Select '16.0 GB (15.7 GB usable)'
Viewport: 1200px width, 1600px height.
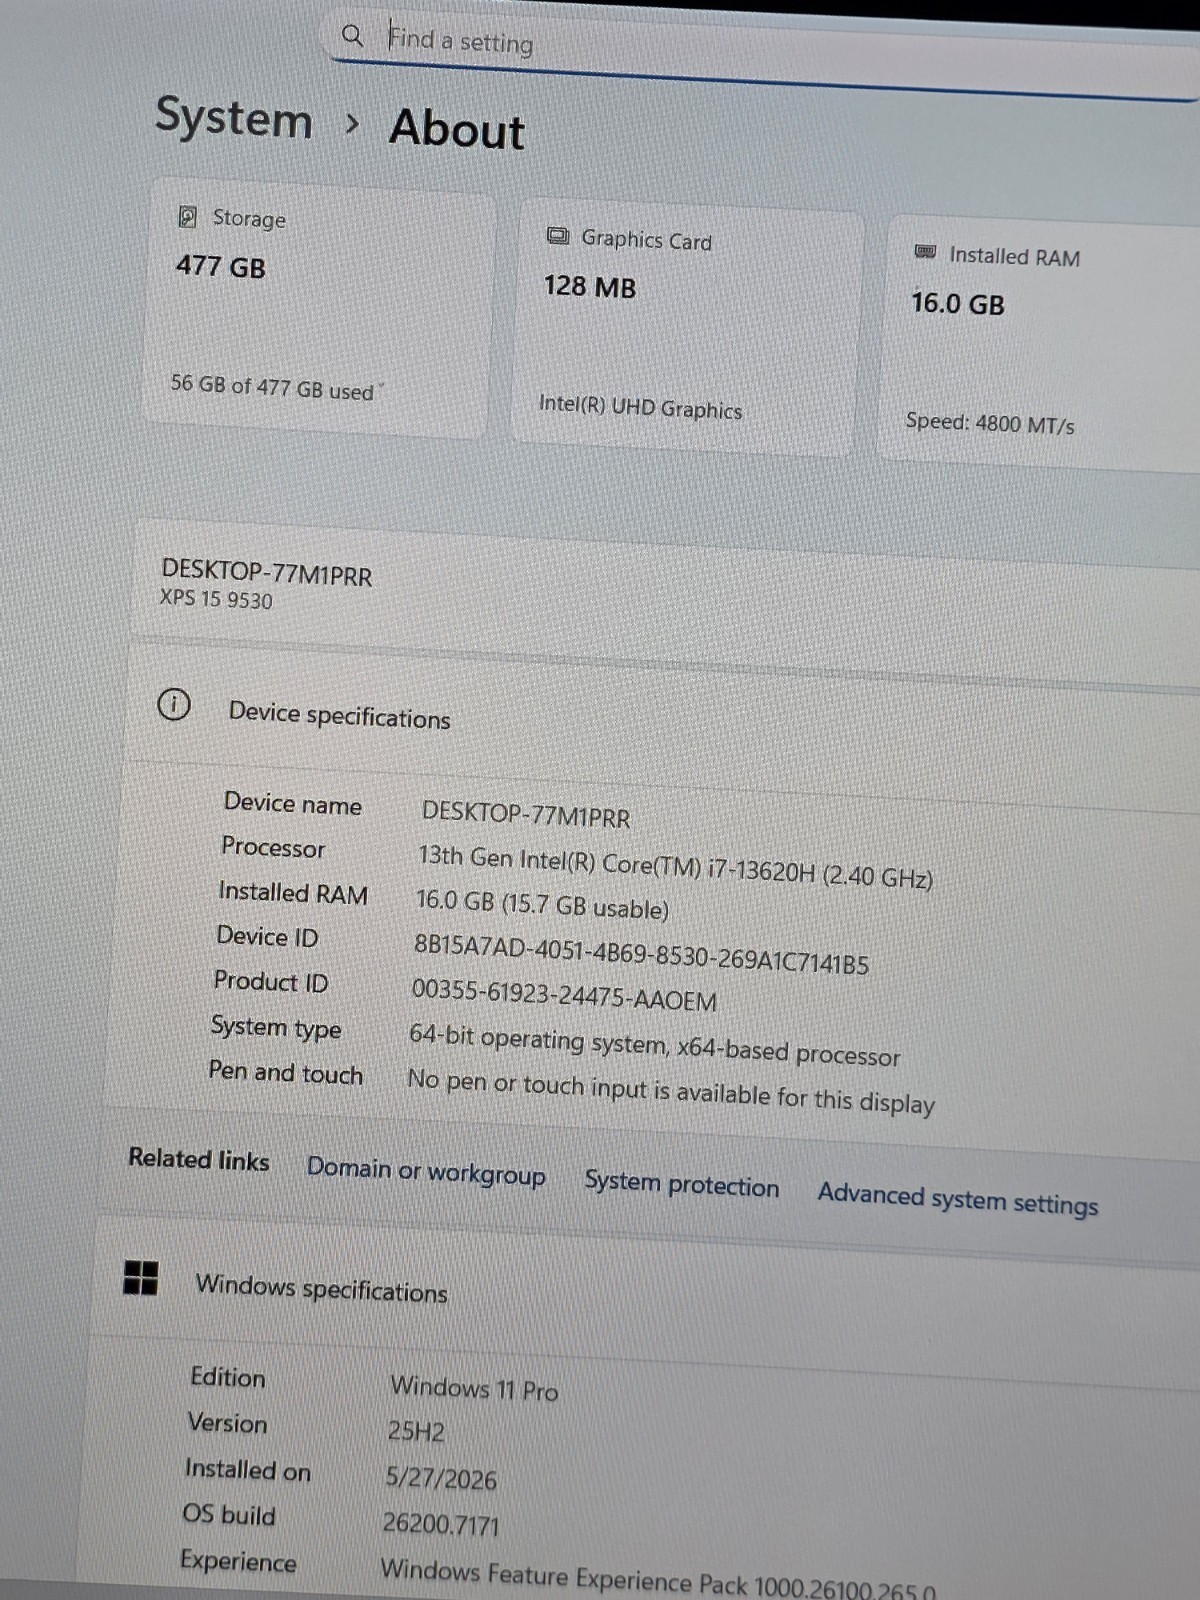pos(542,904)
